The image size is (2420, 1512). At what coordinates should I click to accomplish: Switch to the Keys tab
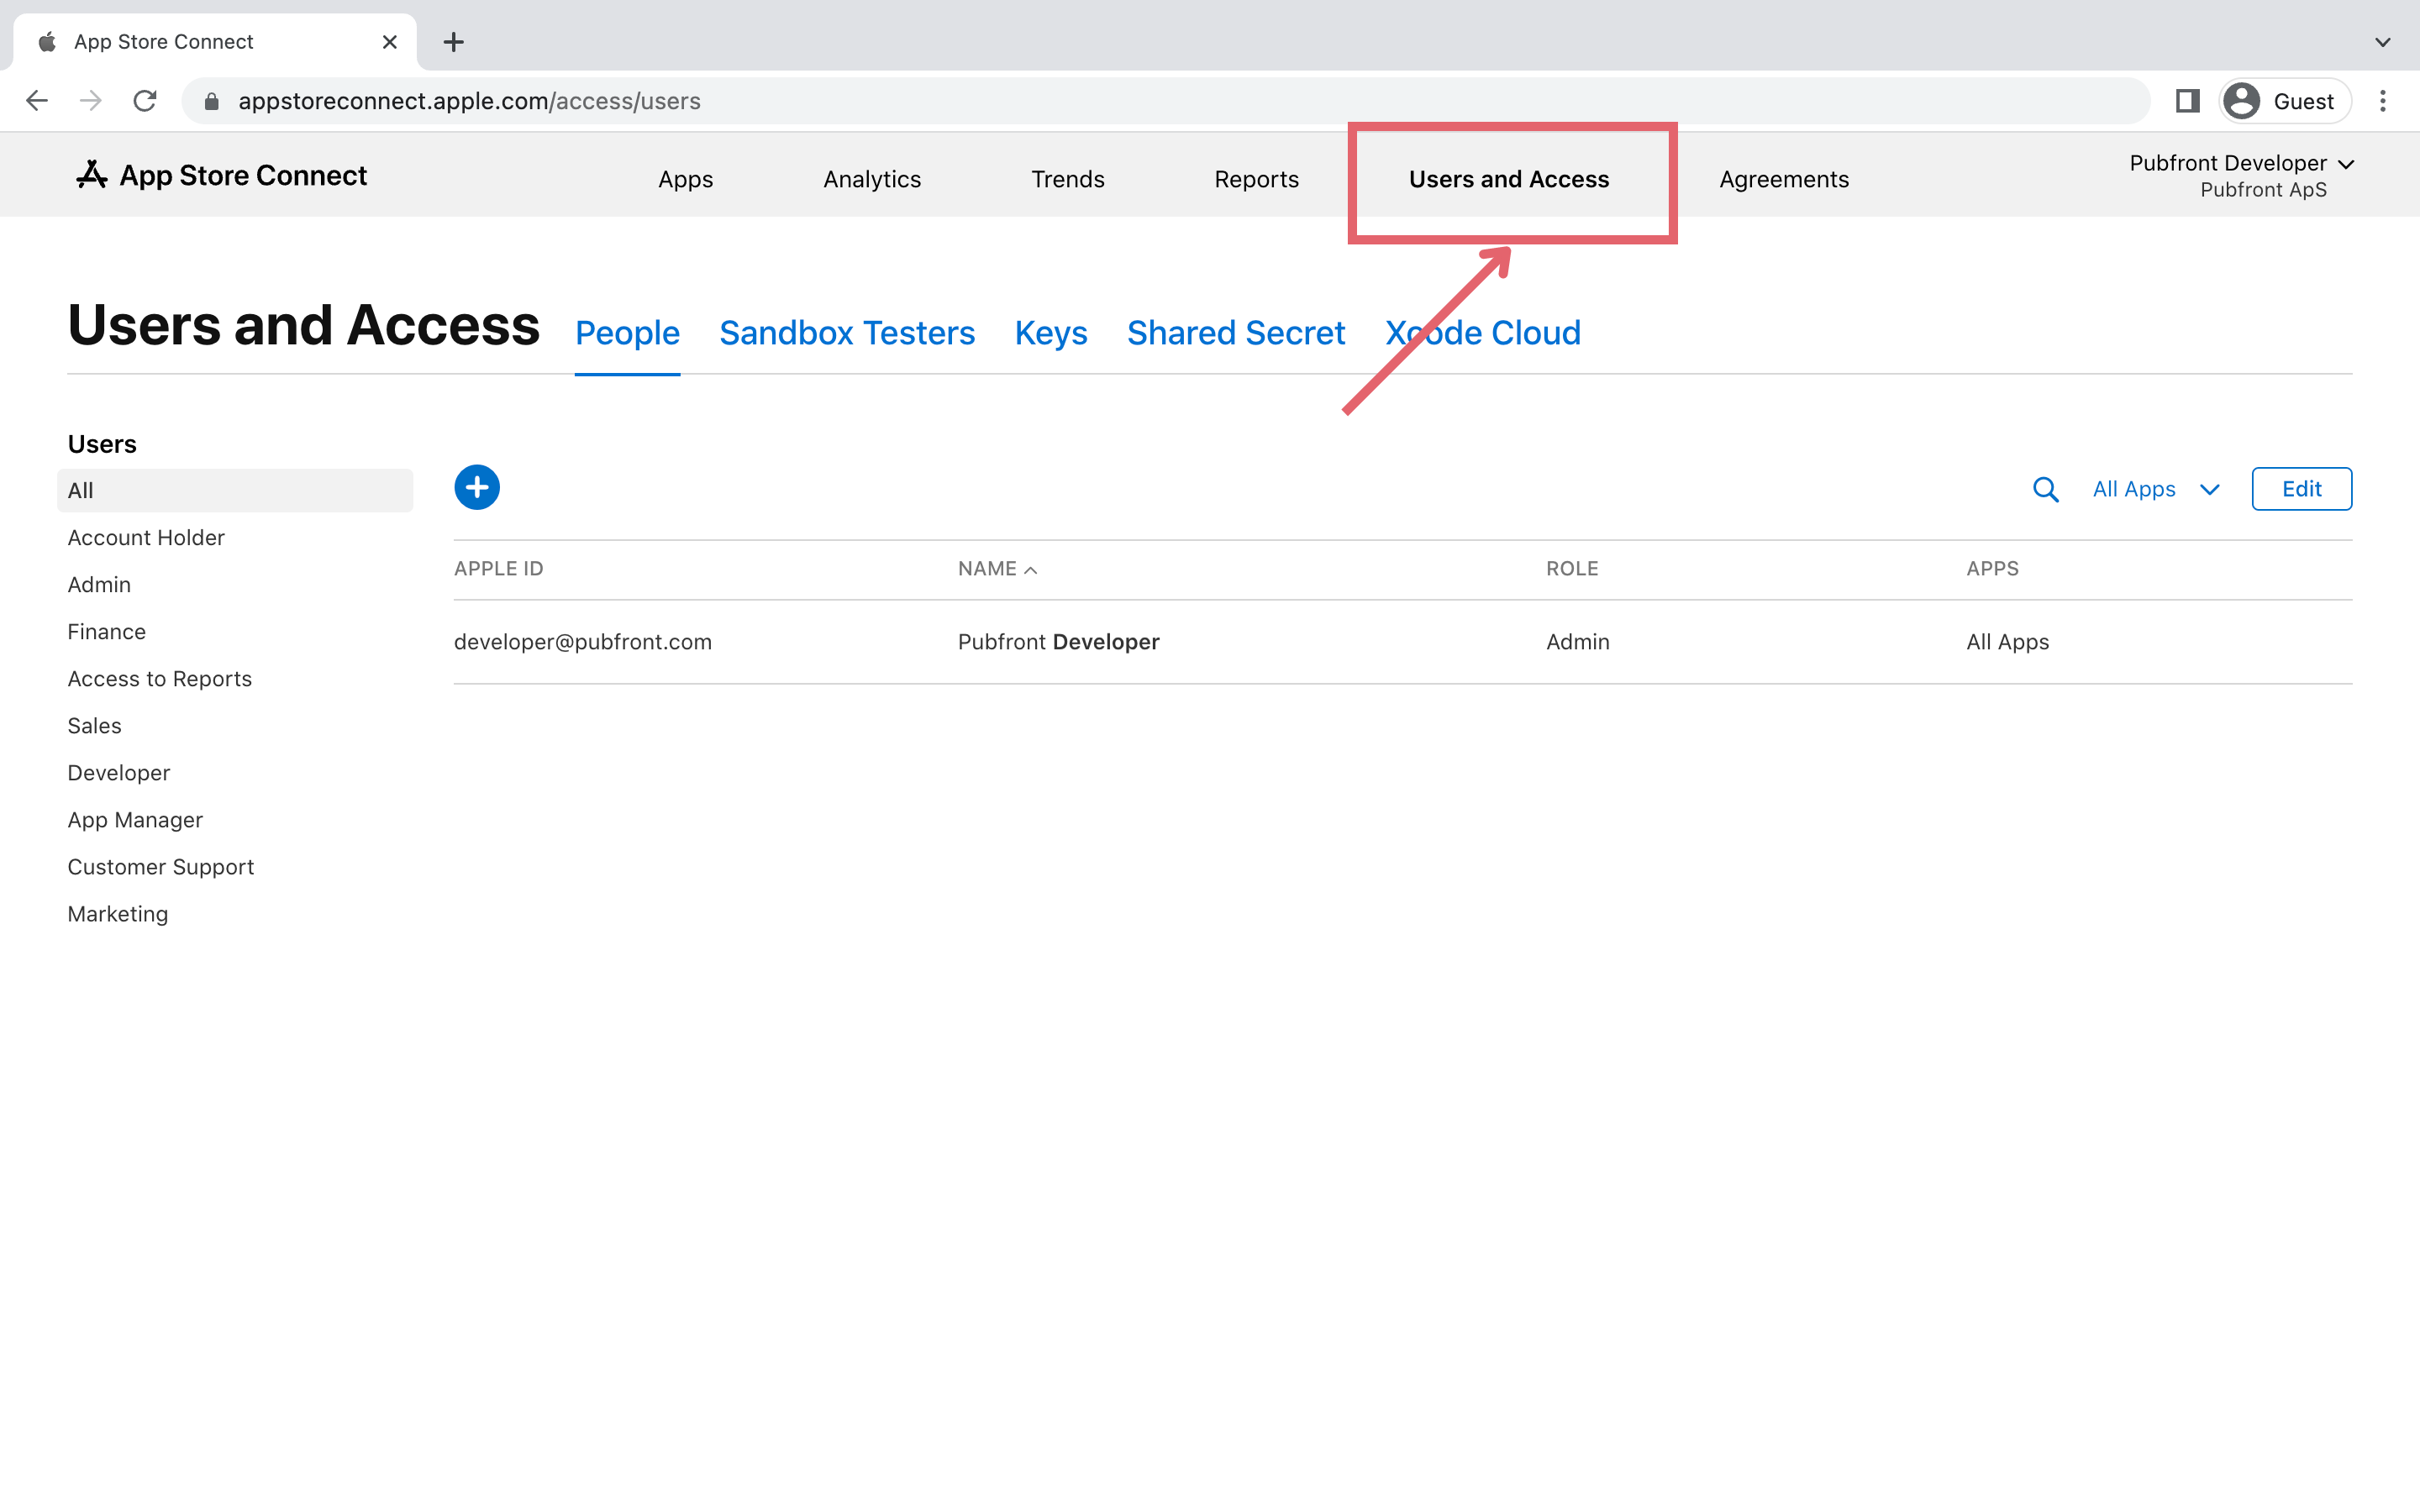pyautogui.click(x=1051, y=333)
